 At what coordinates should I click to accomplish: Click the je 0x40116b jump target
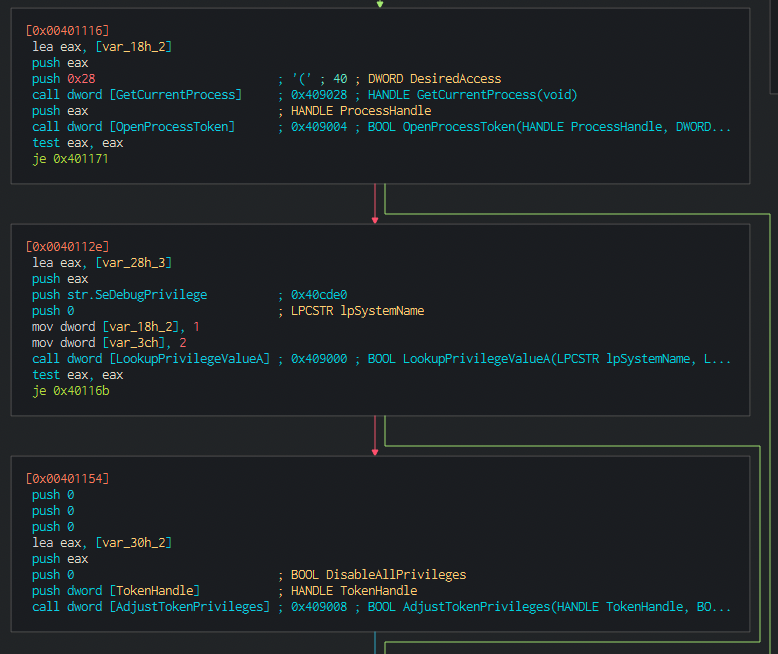(81, 391)
